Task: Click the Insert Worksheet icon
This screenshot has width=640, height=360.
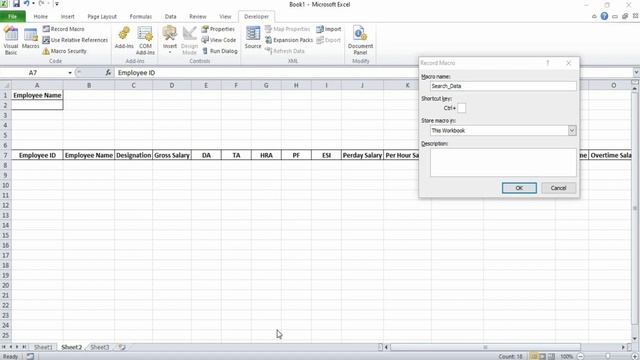Action: [x=122, y=347]
